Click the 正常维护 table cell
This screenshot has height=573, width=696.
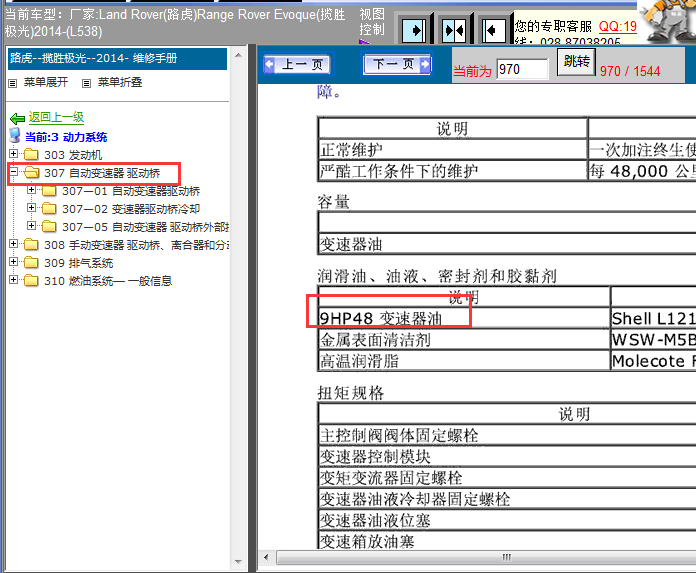(452, 150)
